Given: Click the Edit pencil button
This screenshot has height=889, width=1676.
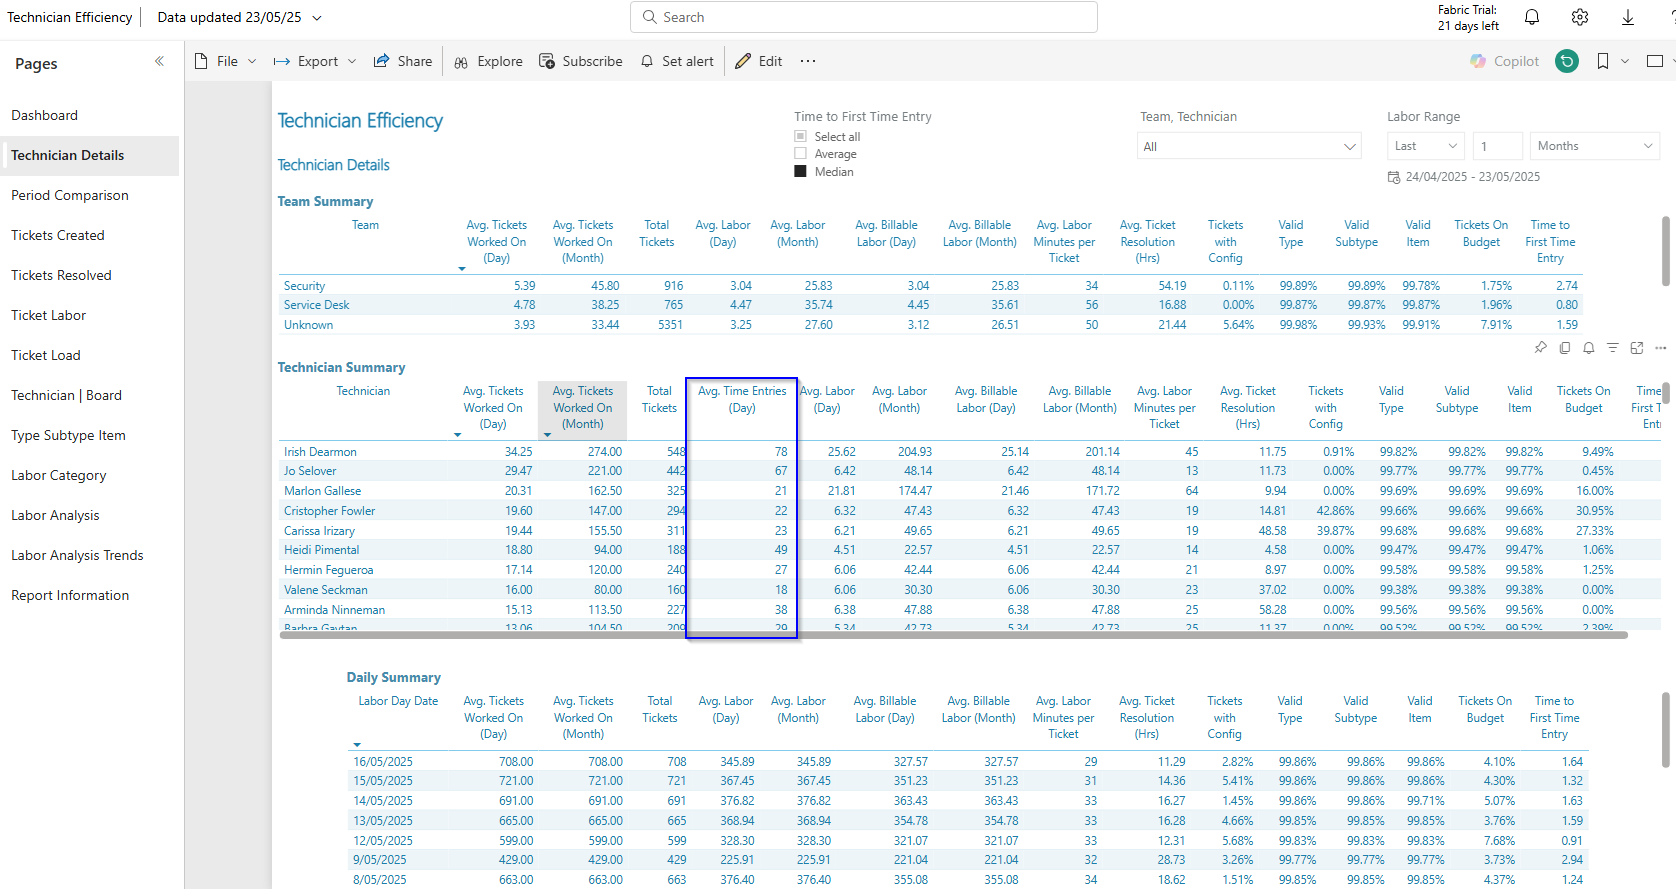Looking at the screenshot, I should pos(759,61).
